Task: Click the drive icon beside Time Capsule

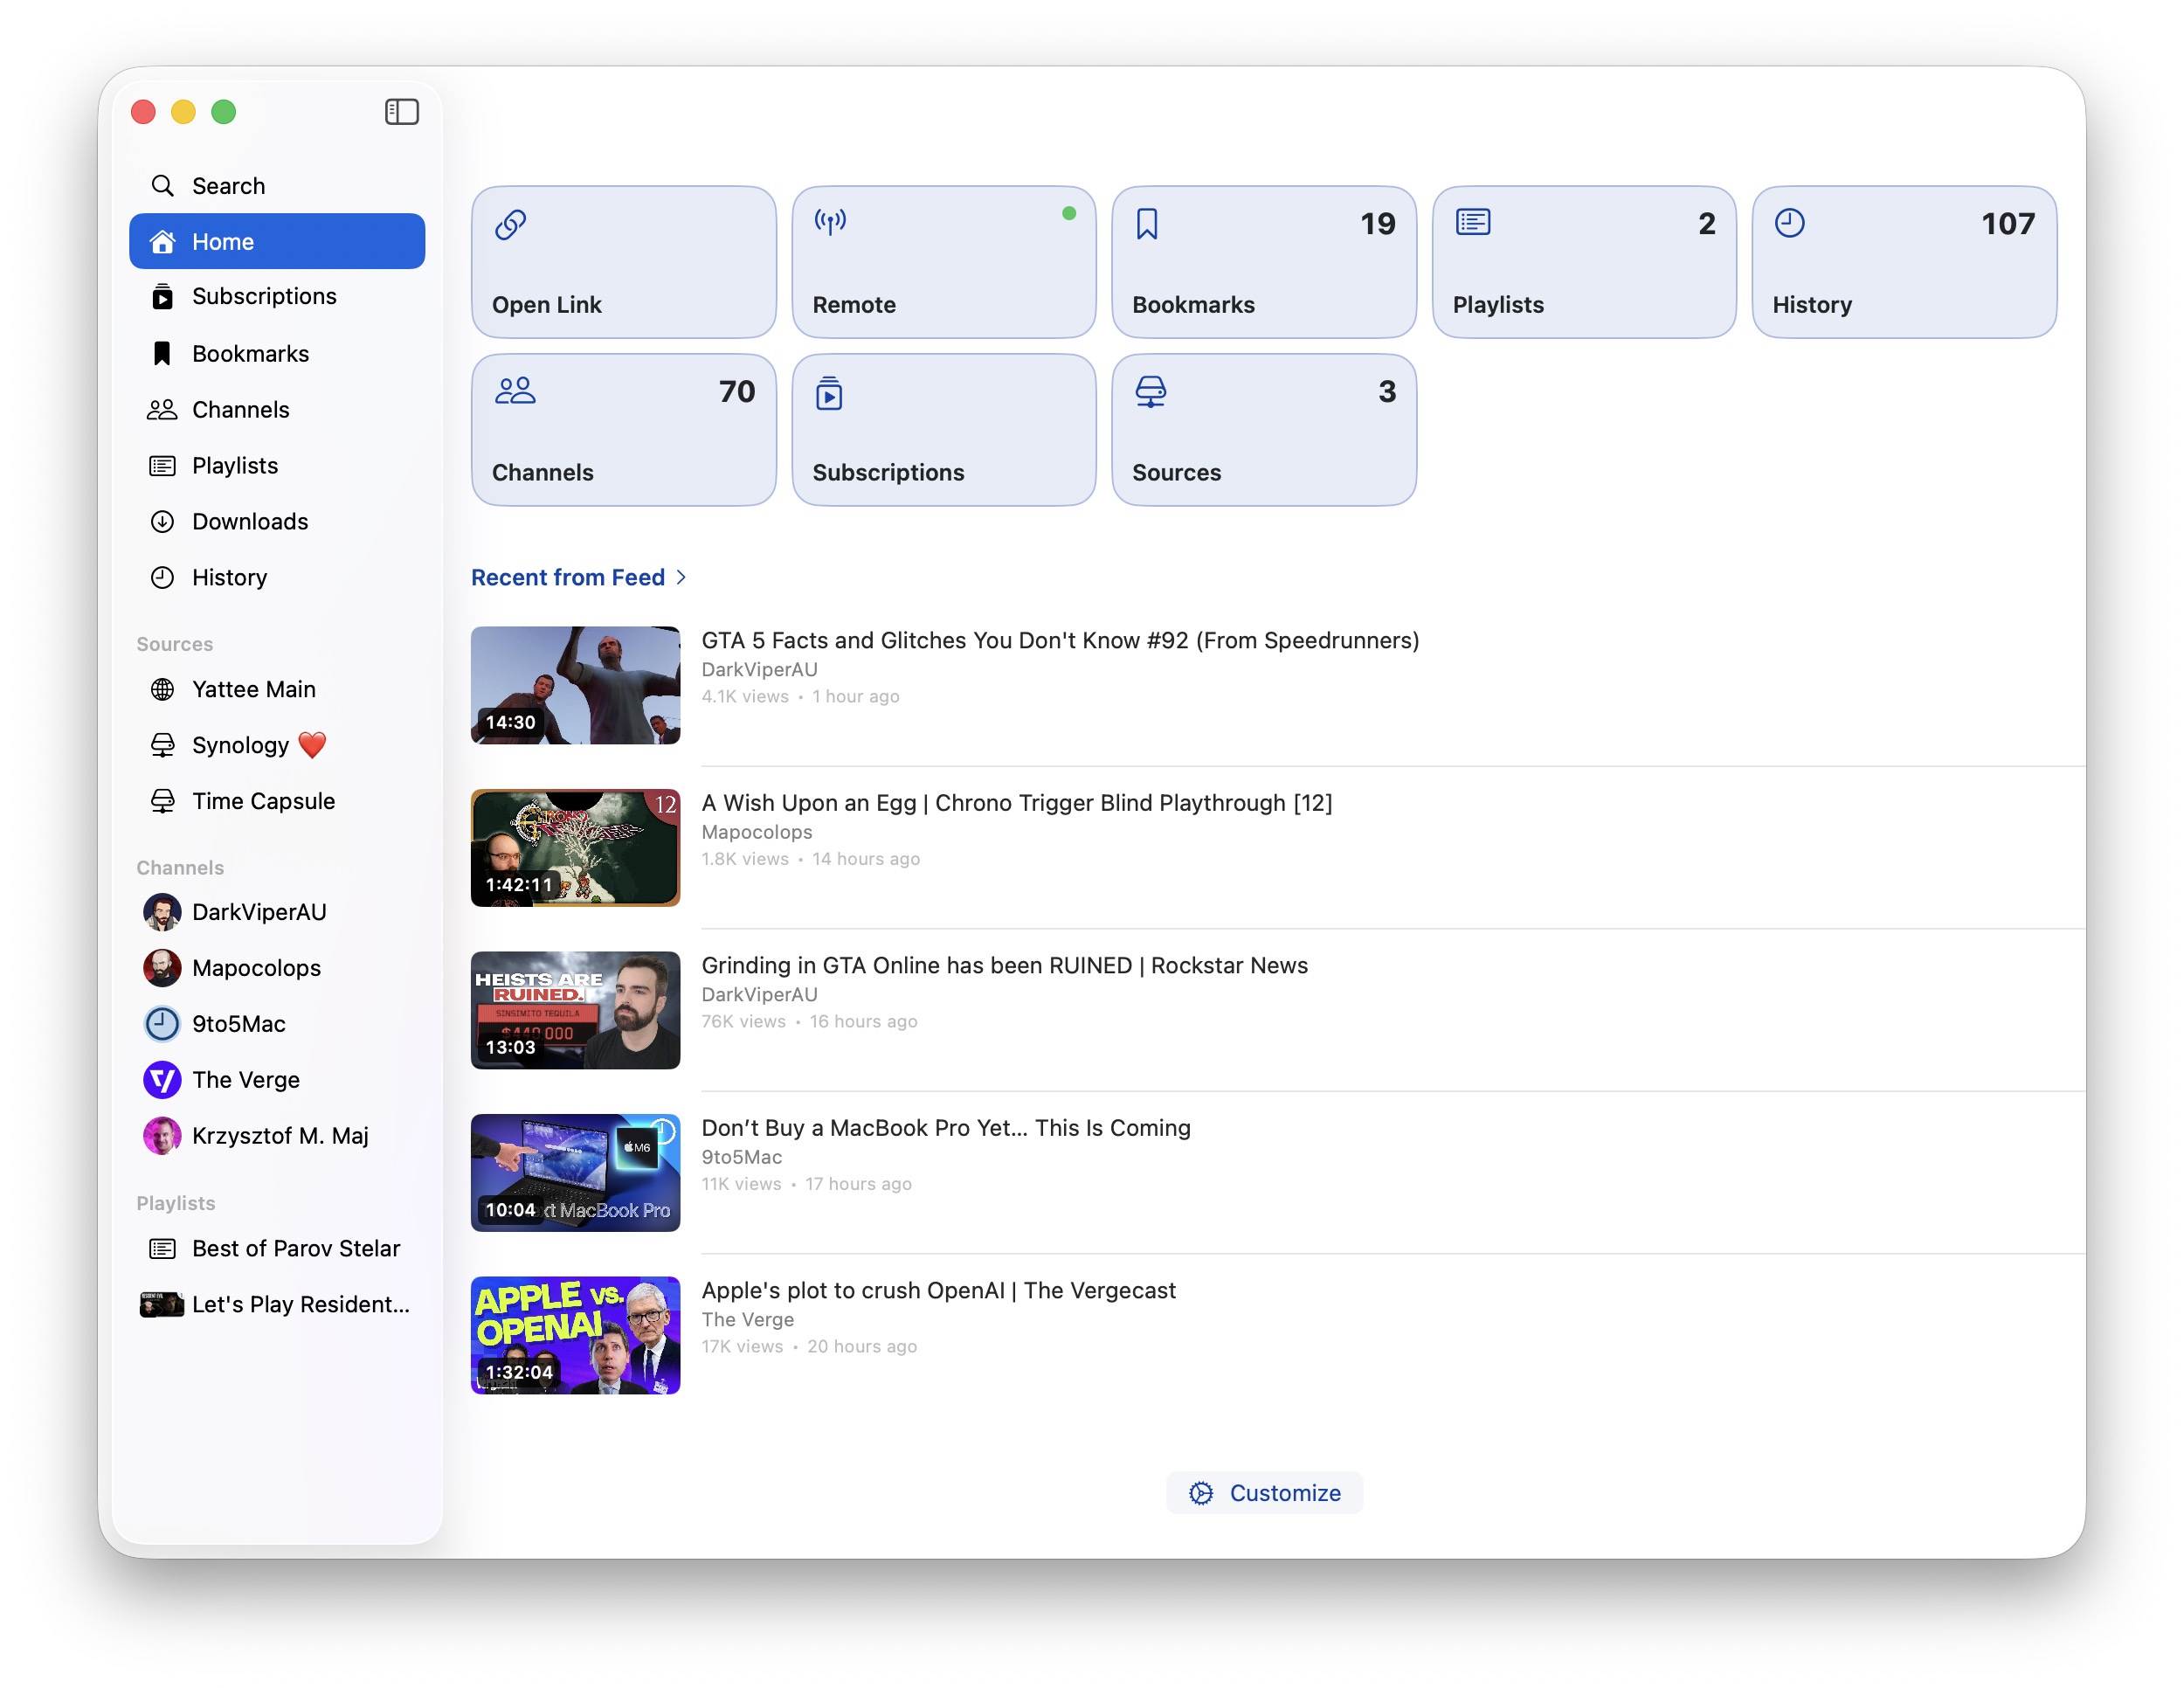Action: (162, 801)
